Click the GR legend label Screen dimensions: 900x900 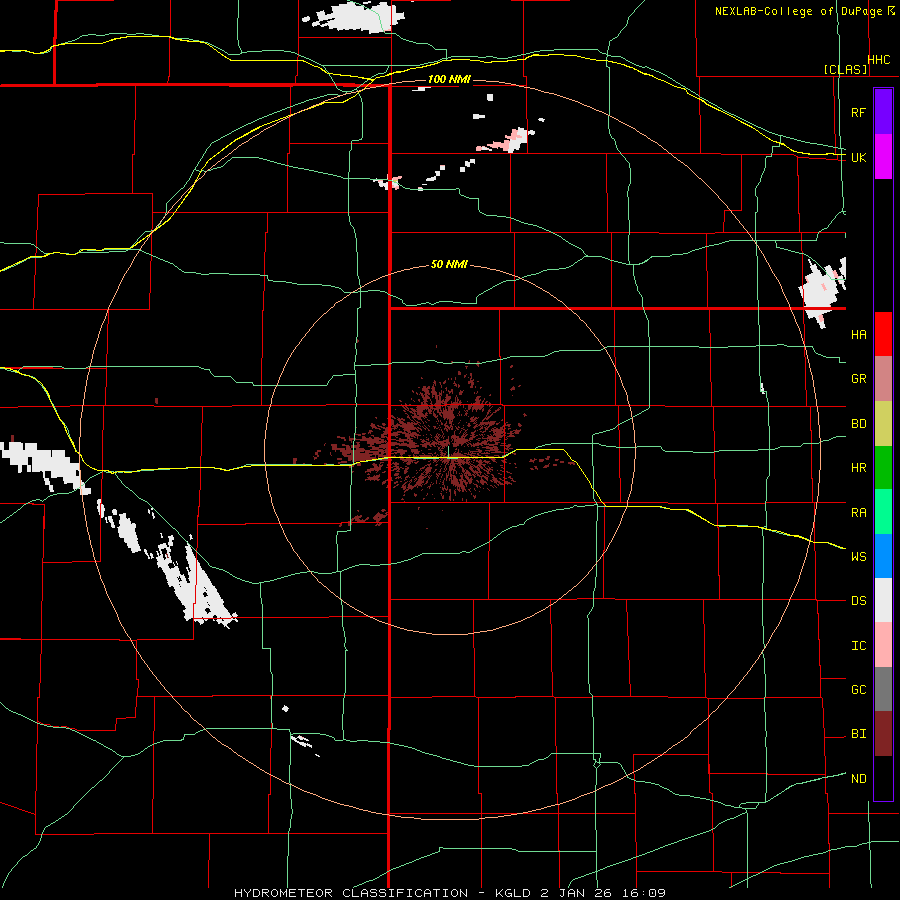[x=858, y=379]
